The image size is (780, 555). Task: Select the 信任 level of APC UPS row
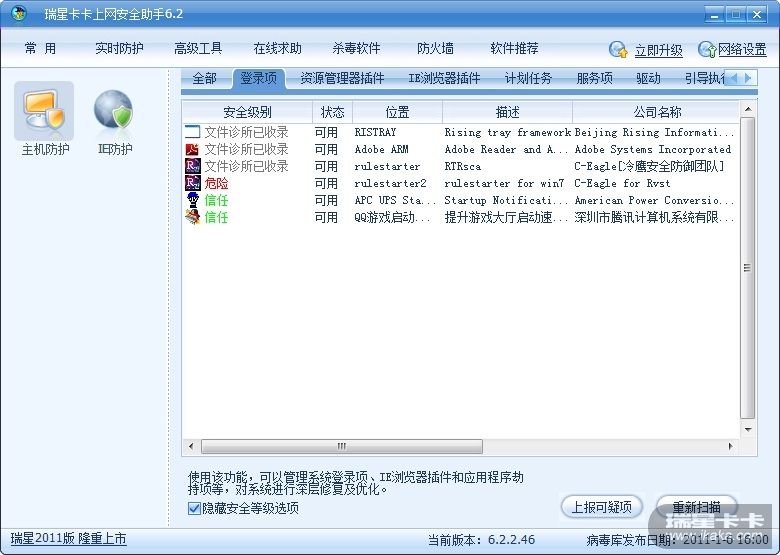[216, 200]
